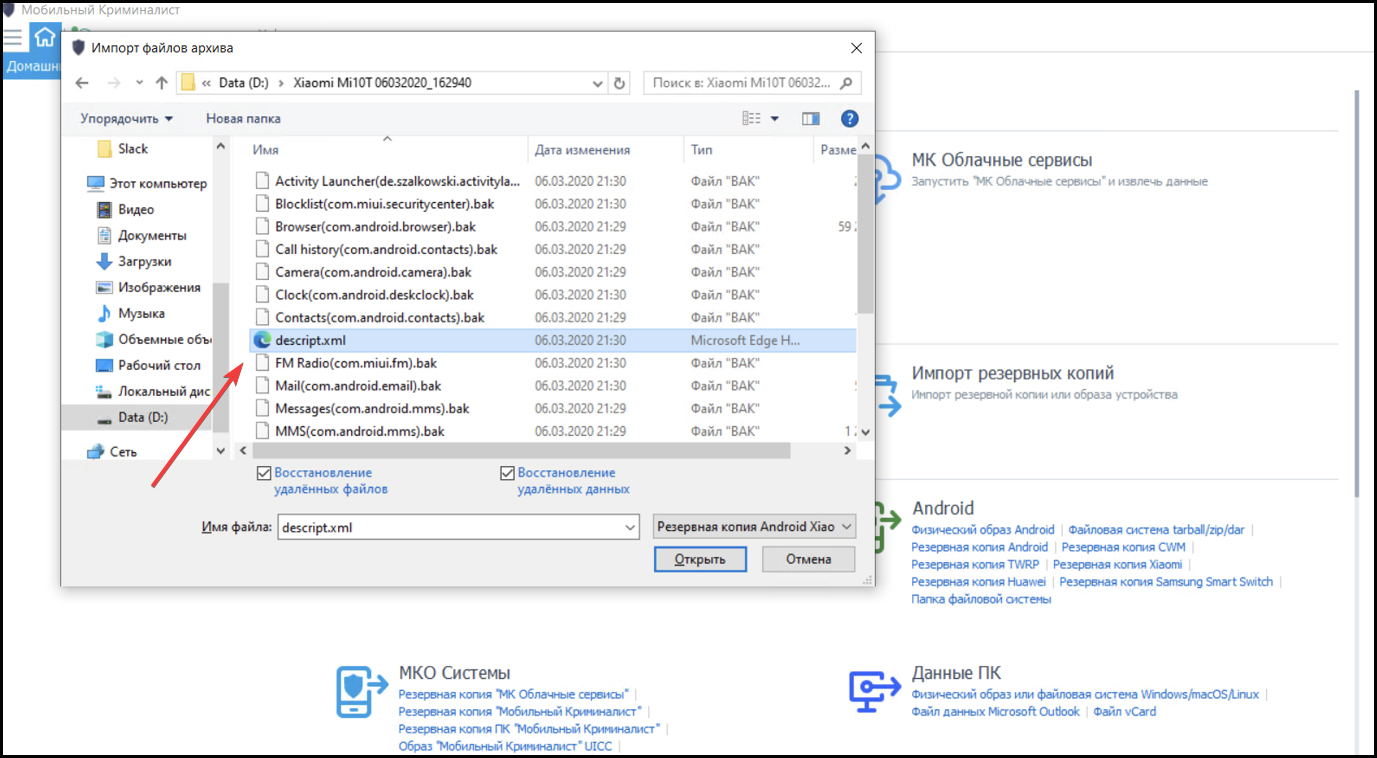The width and height of the screenshot is (1377, 758).
Task: Sort by Дата изменения column header
Action: (606, 150)
